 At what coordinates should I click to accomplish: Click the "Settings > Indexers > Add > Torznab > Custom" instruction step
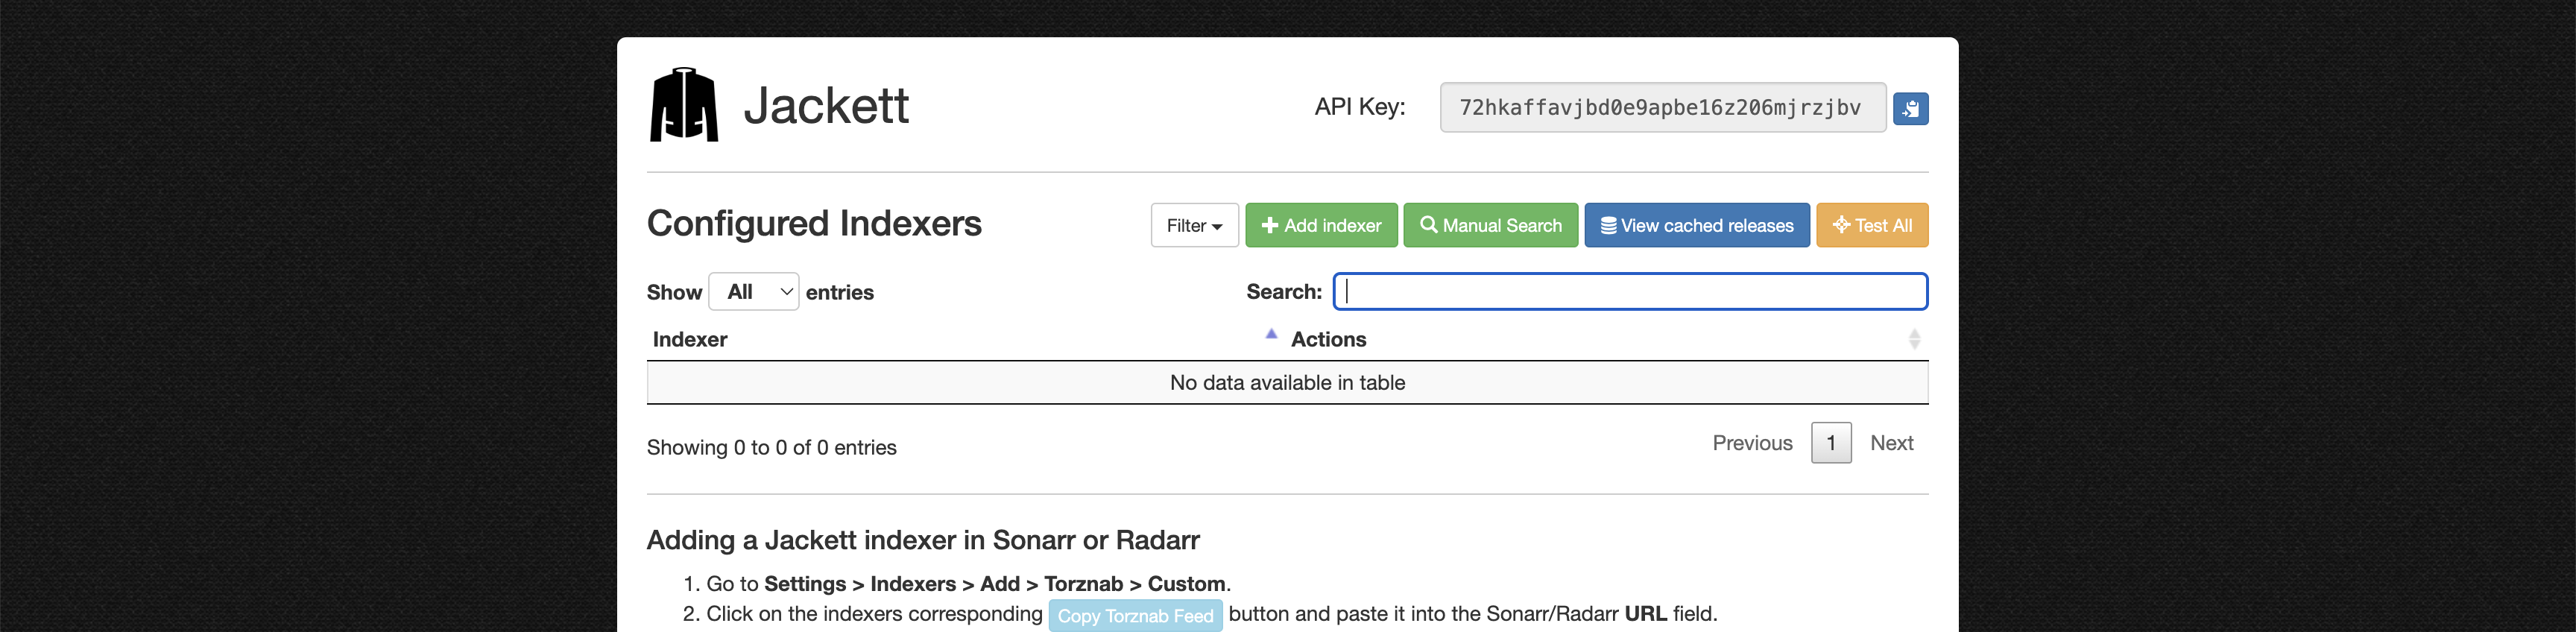coord(995,584)
